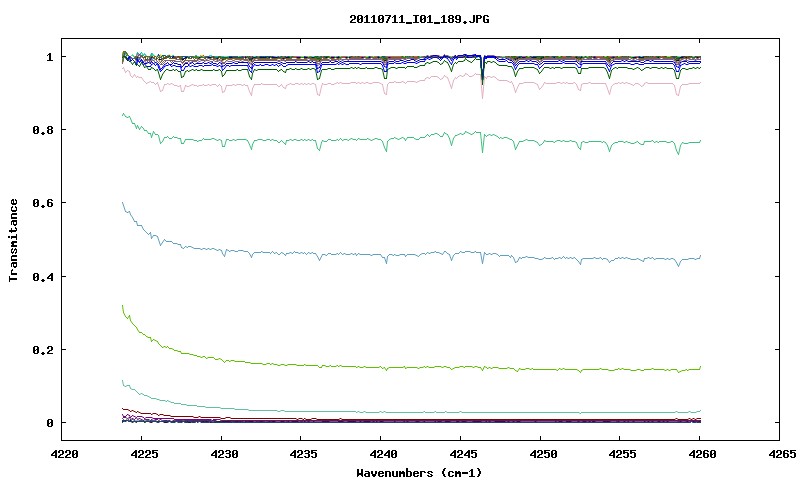Click the x-axis tick label 4240
This screenshot has width=800, height=480.
point(383,454)
